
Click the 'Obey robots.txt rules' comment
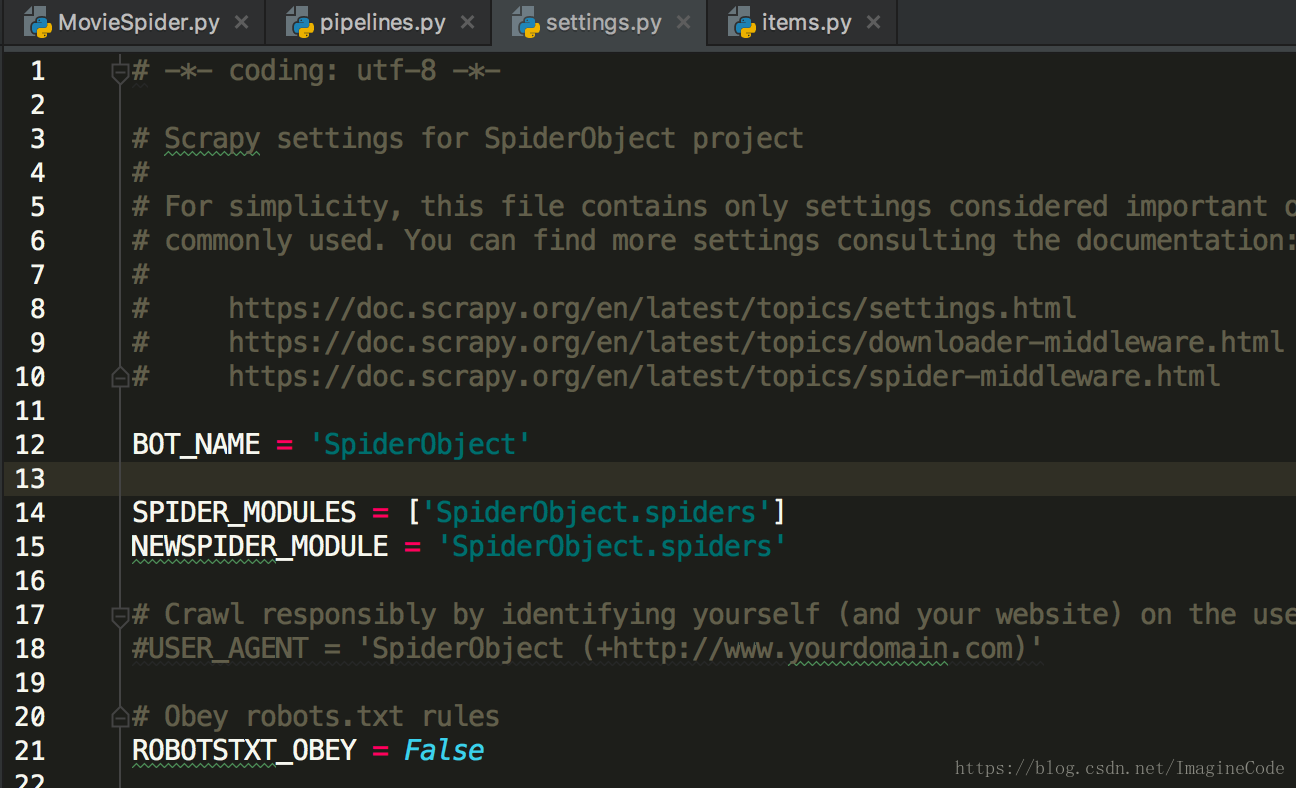coord(316,717)
